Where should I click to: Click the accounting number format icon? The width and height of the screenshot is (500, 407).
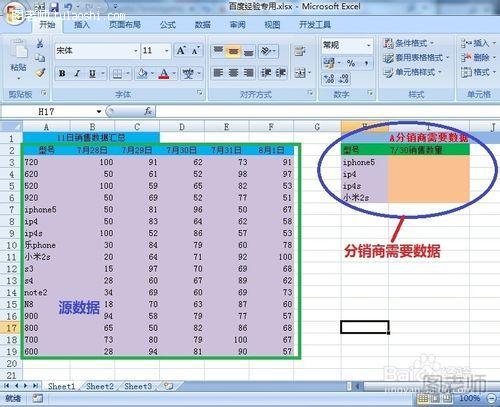pos(329,63)
